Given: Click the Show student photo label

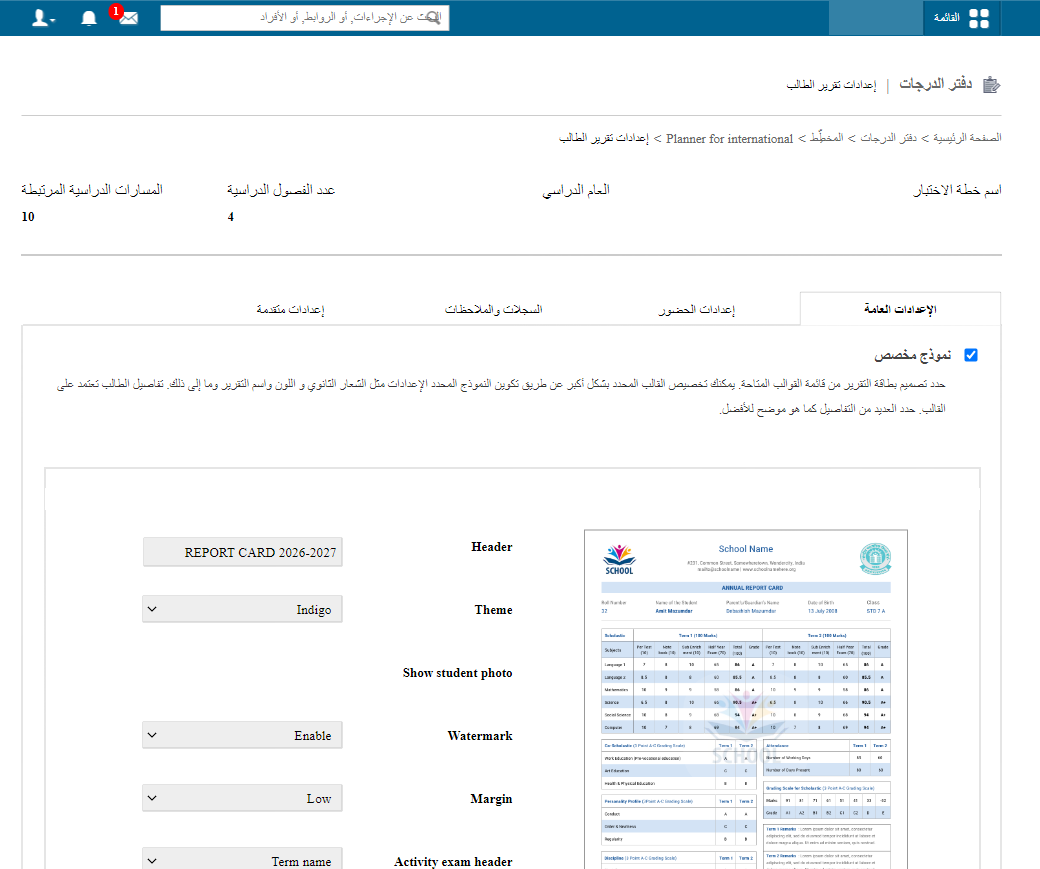Looking at the screenshot, I should pyautogui.click(x=457, y=673).
